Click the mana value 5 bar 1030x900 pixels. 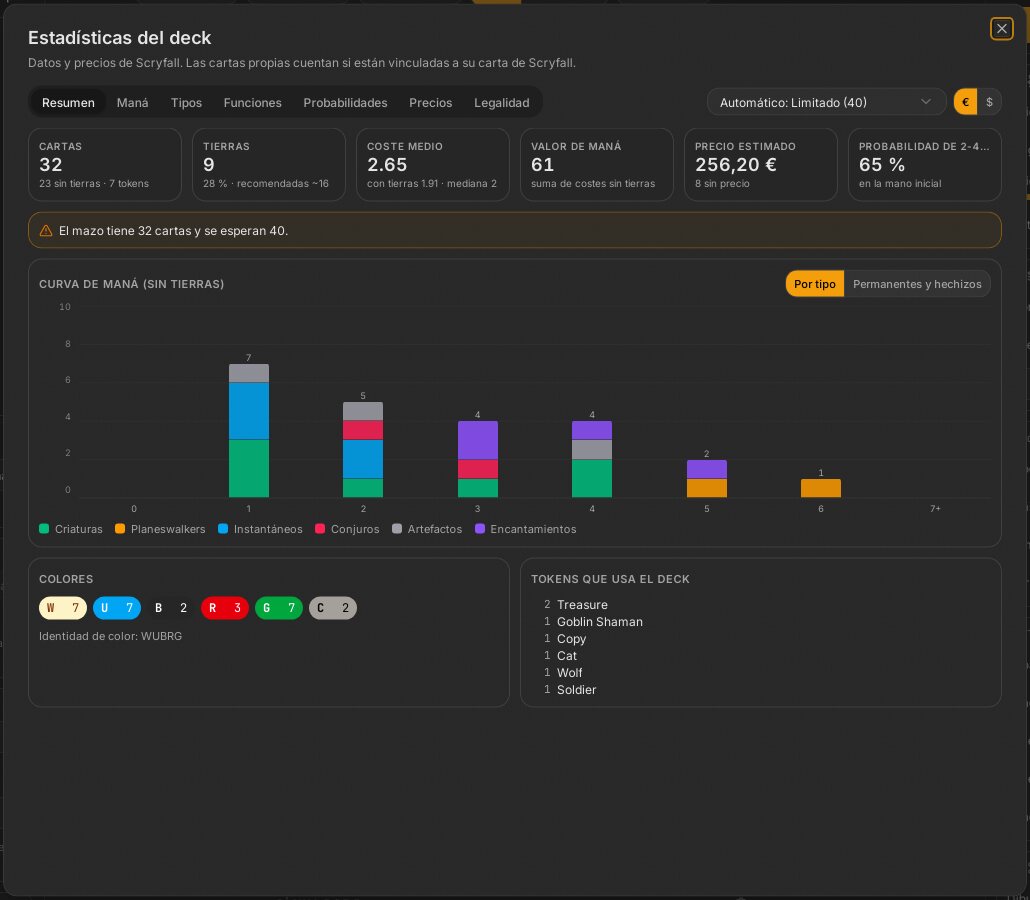[x=707, y=478]
